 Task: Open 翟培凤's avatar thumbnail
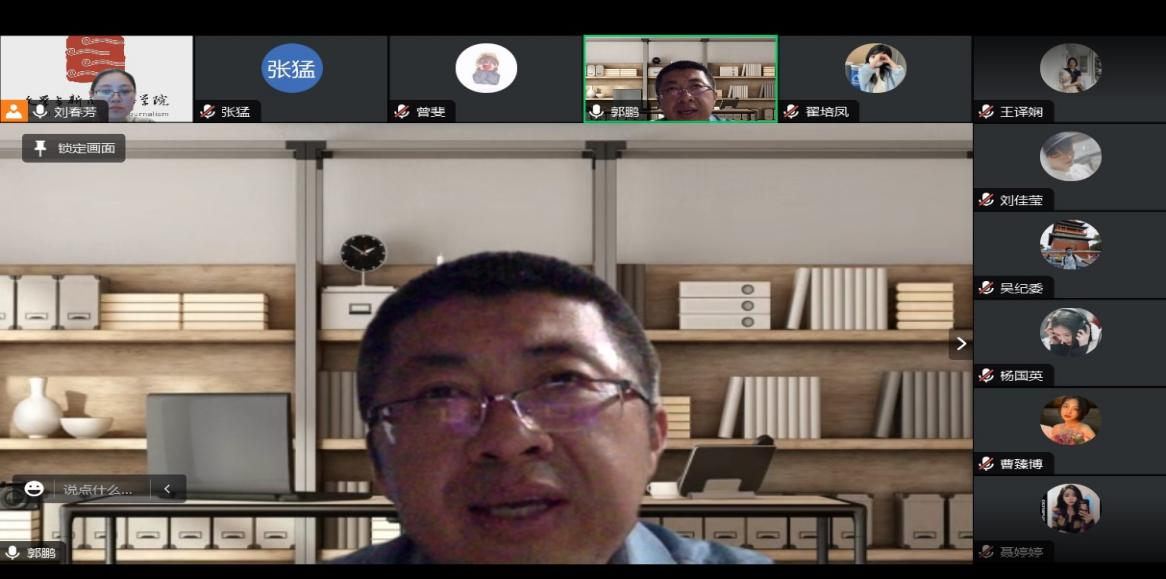875,68
